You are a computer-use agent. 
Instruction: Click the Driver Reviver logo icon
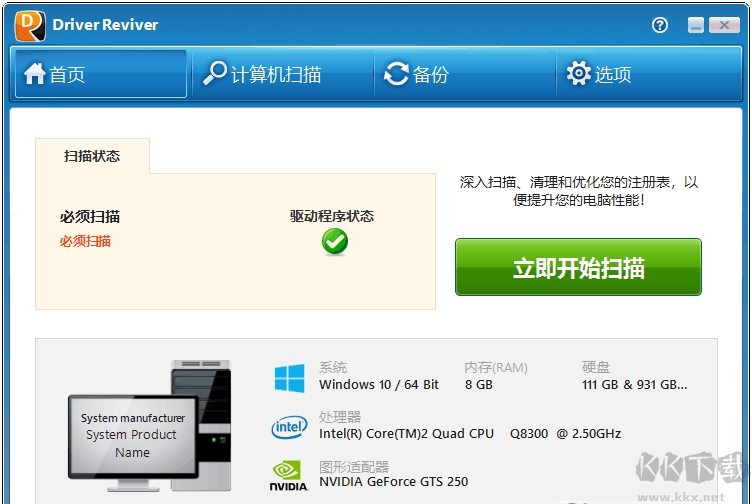(30, 25)
